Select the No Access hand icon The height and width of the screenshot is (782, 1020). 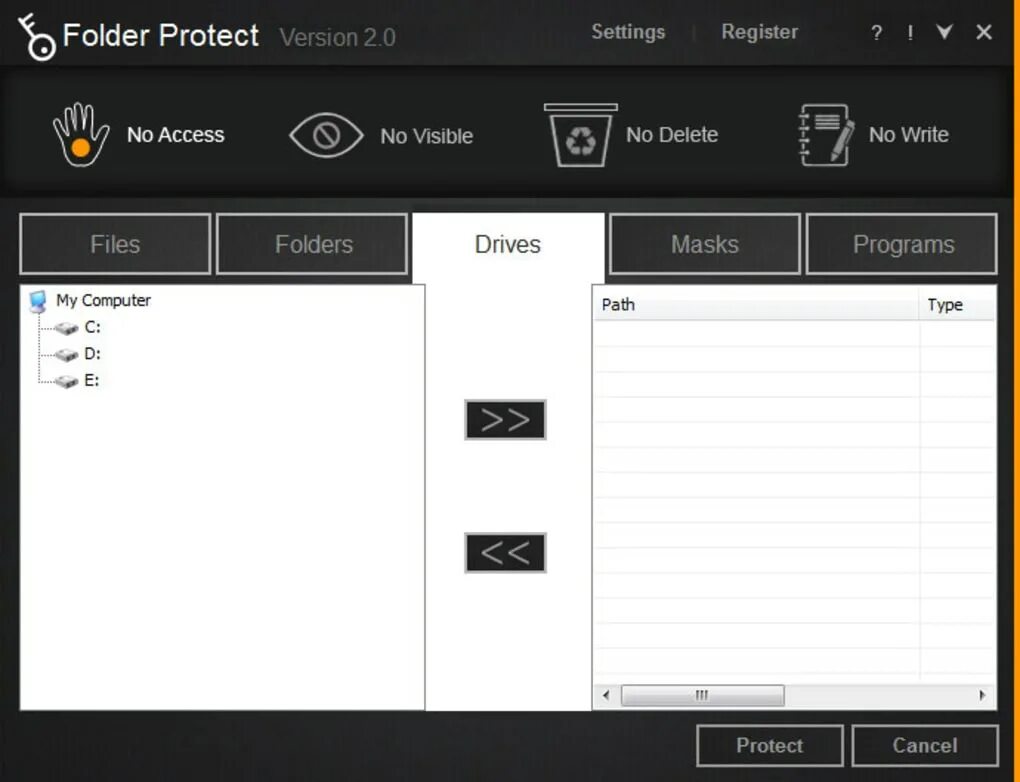click(x=81, y=135)
